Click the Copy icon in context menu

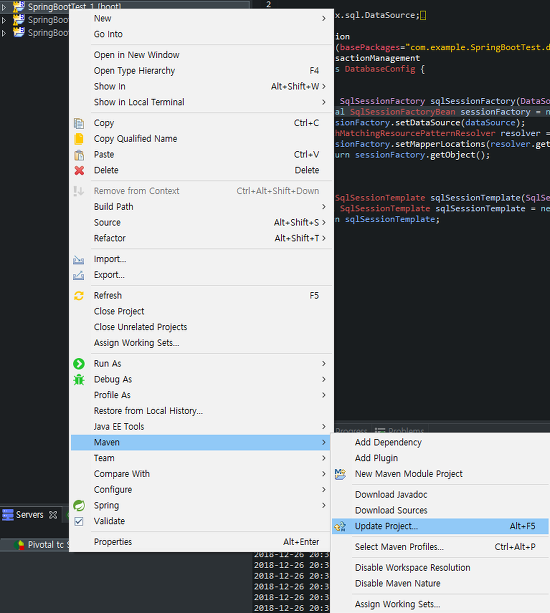[79, 124]
